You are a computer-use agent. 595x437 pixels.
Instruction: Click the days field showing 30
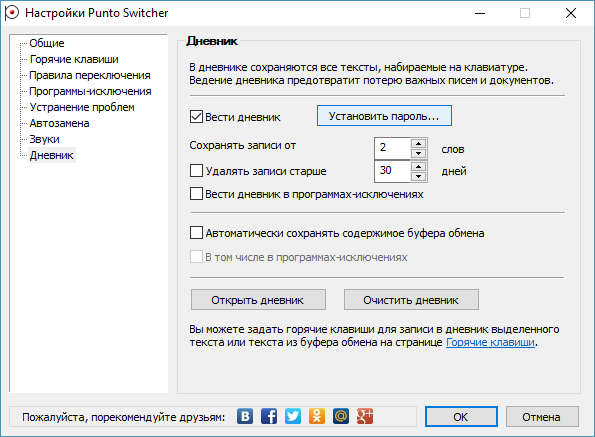[x=392, y=171]
